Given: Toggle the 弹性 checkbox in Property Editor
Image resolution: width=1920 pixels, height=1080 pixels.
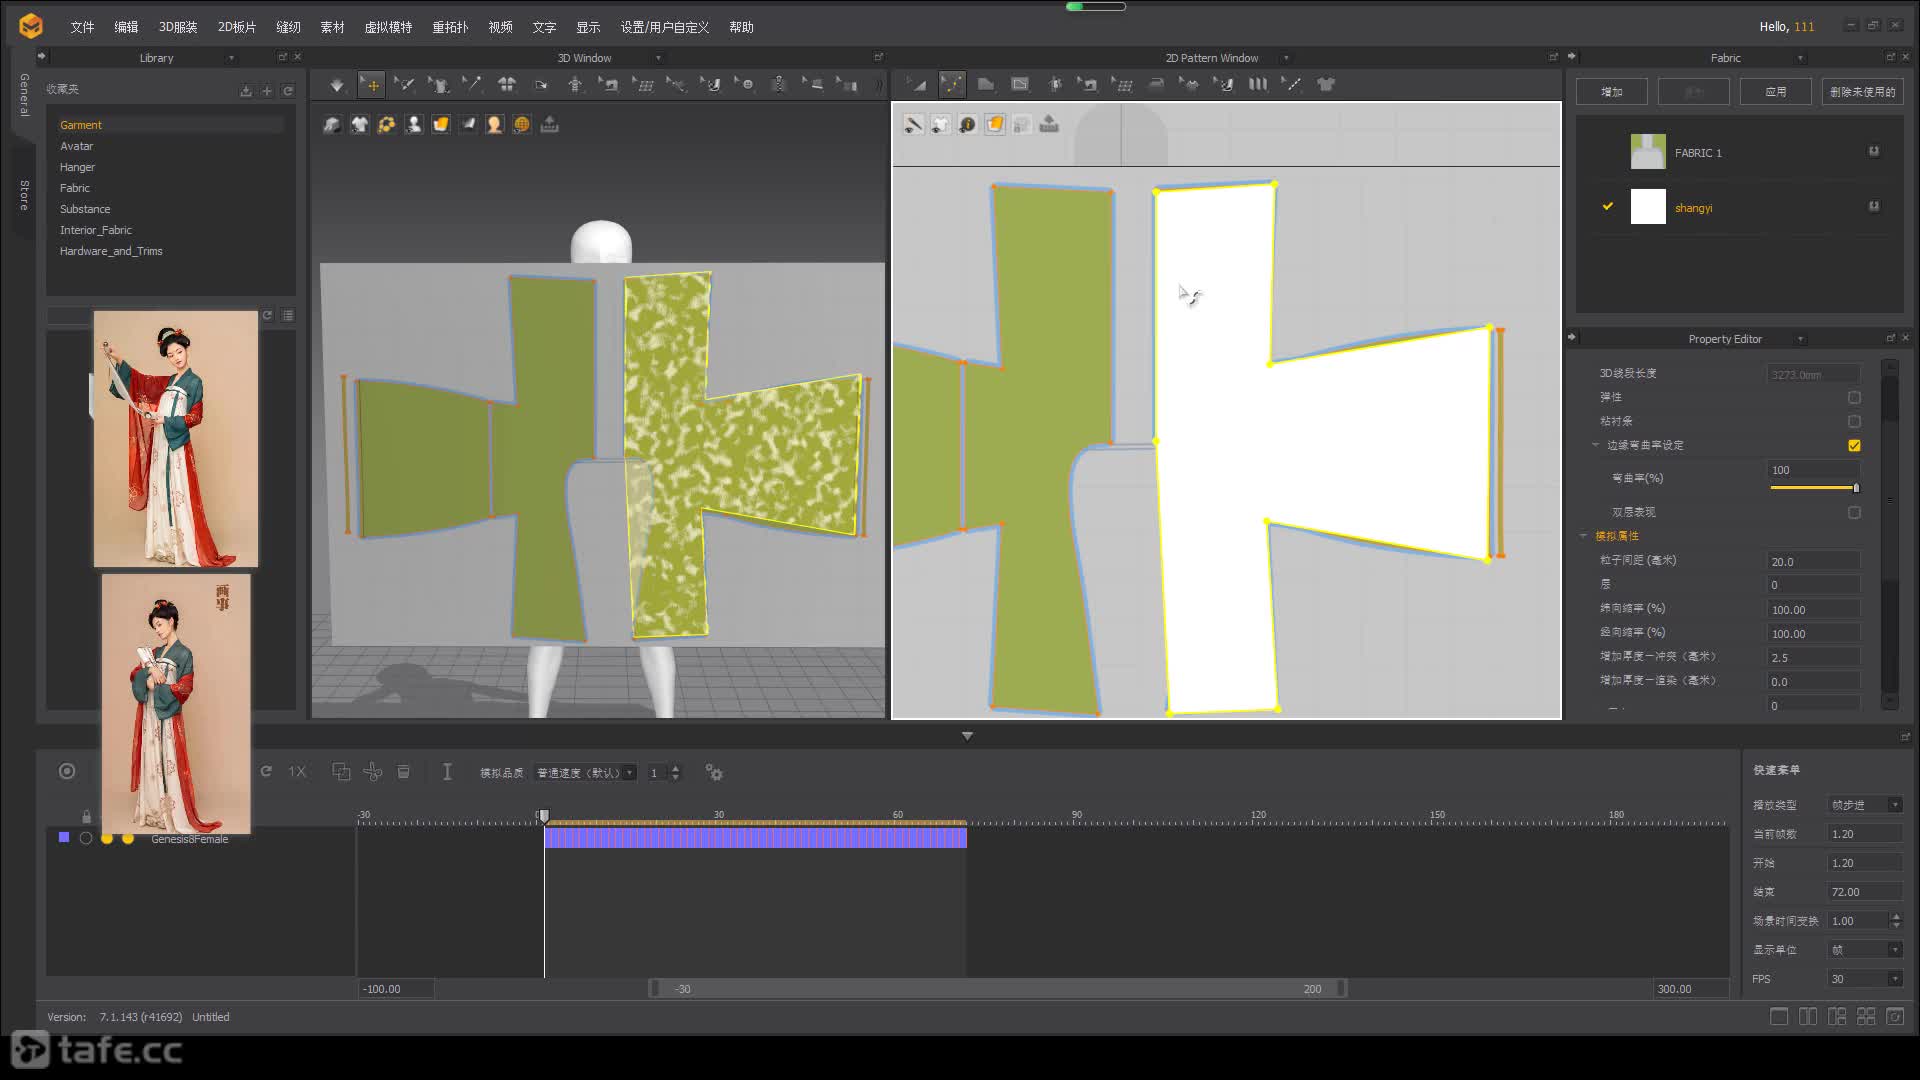Looking at the screenshot, I should pos(1854,397).
